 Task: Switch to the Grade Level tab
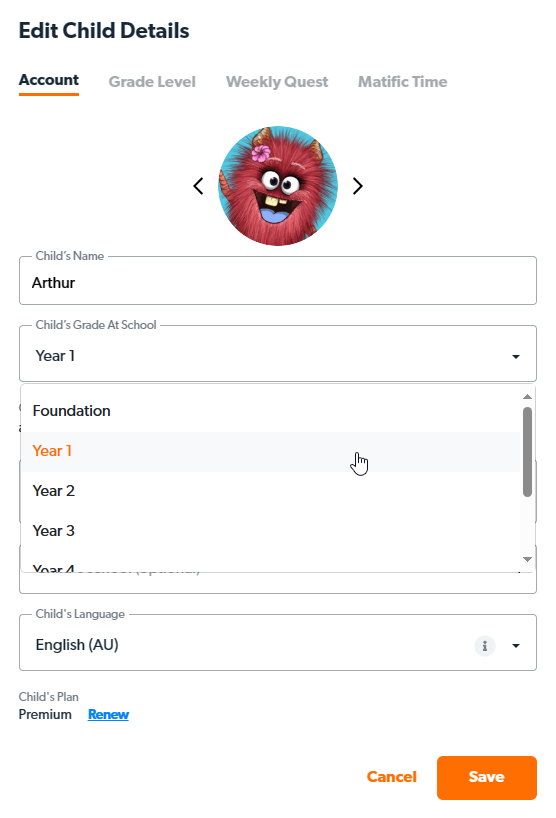point(152,82)
